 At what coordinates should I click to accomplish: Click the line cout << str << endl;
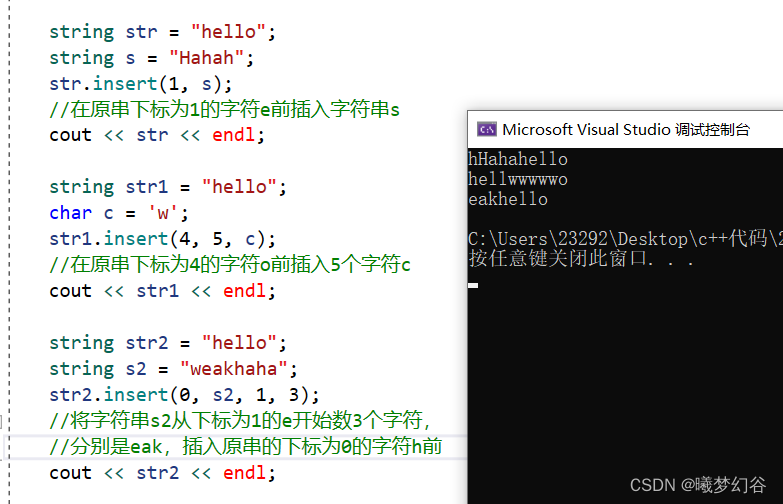(x=157, y=135)
